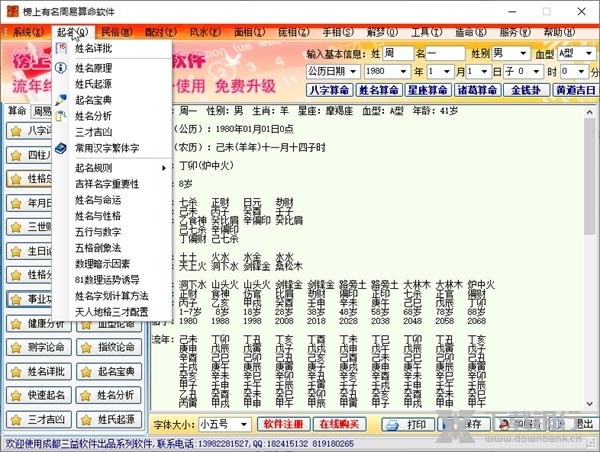600x452 pixels.
Task: Open the hour dropdown showing 子 0
Action: tap(536, 71)
